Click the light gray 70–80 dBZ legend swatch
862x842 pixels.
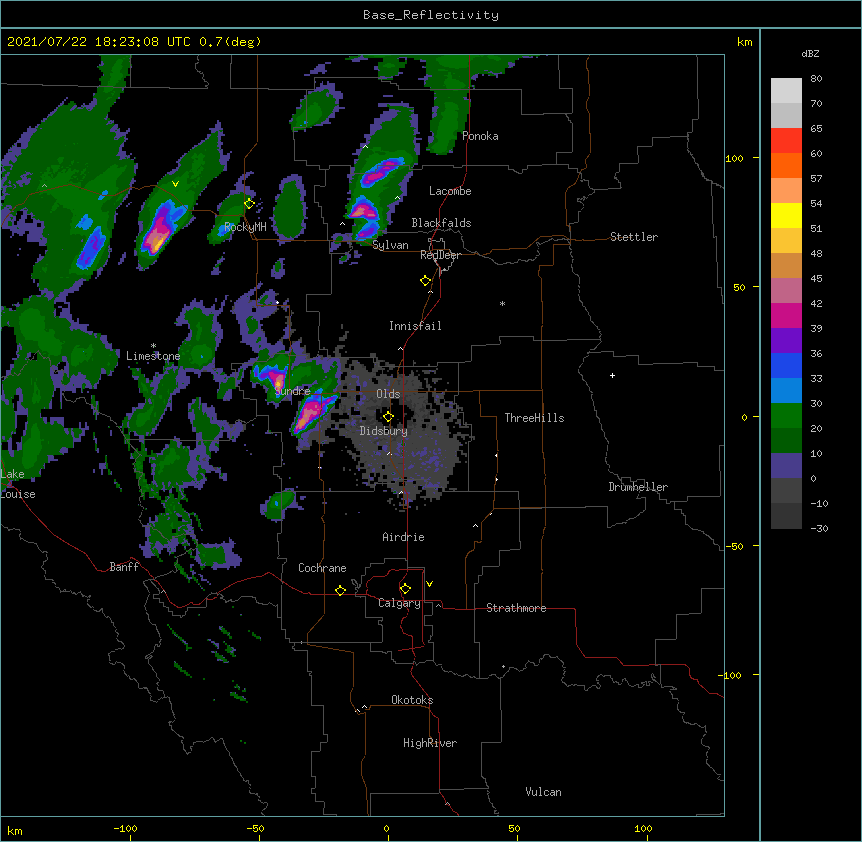(x=786, y=91)
